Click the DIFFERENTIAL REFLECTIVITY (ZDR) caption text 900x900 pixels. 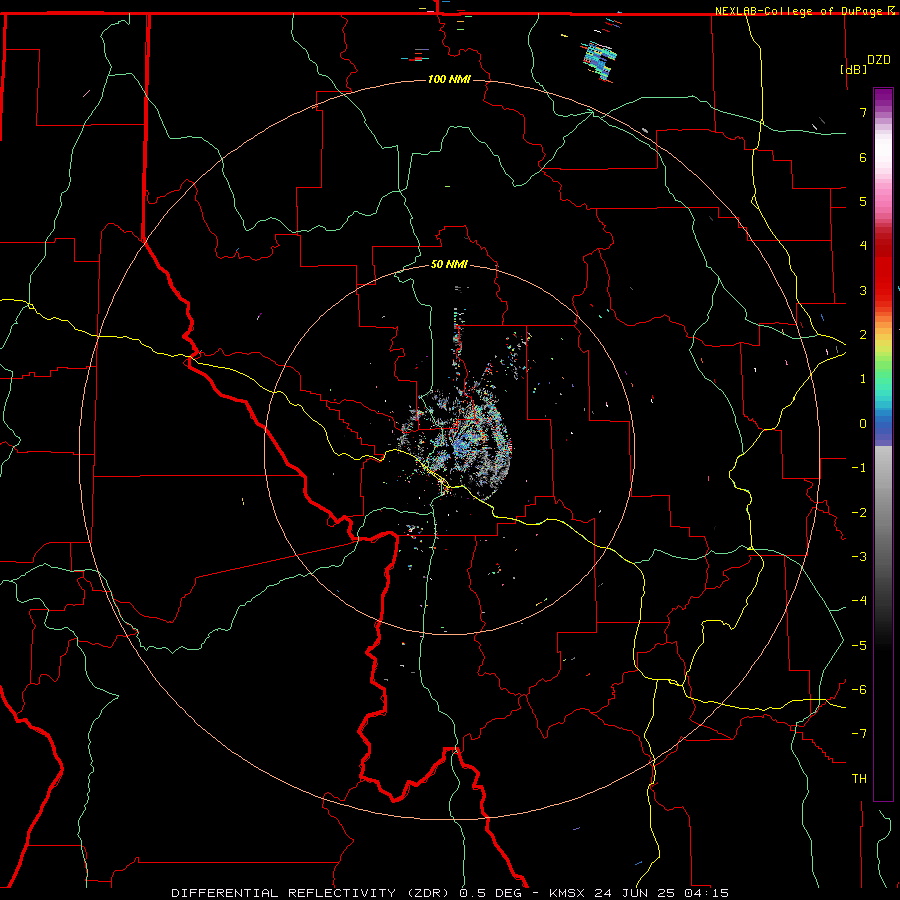point(312,893)
